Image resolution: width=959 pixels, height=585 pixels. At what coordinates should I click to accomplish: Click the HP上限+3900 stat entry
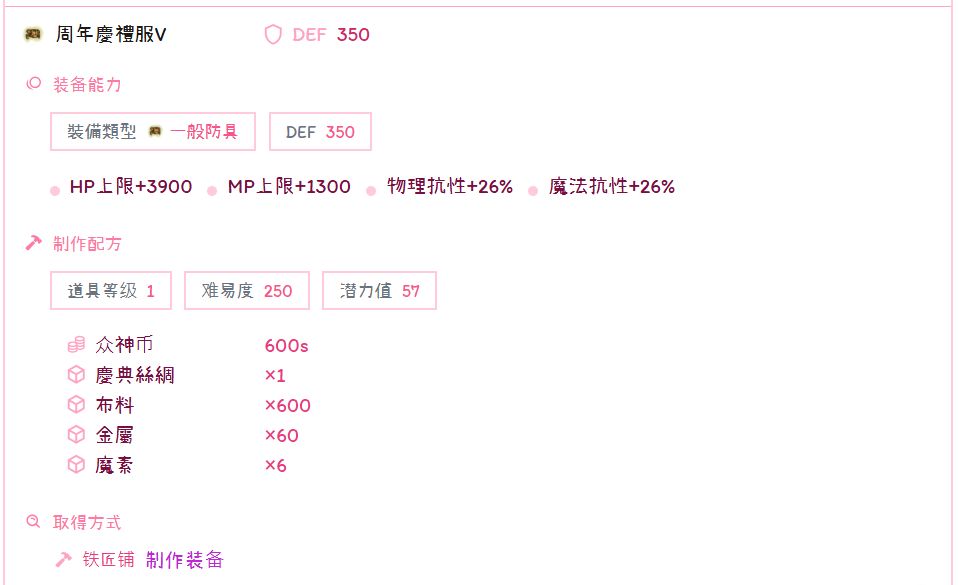(130, 187)
